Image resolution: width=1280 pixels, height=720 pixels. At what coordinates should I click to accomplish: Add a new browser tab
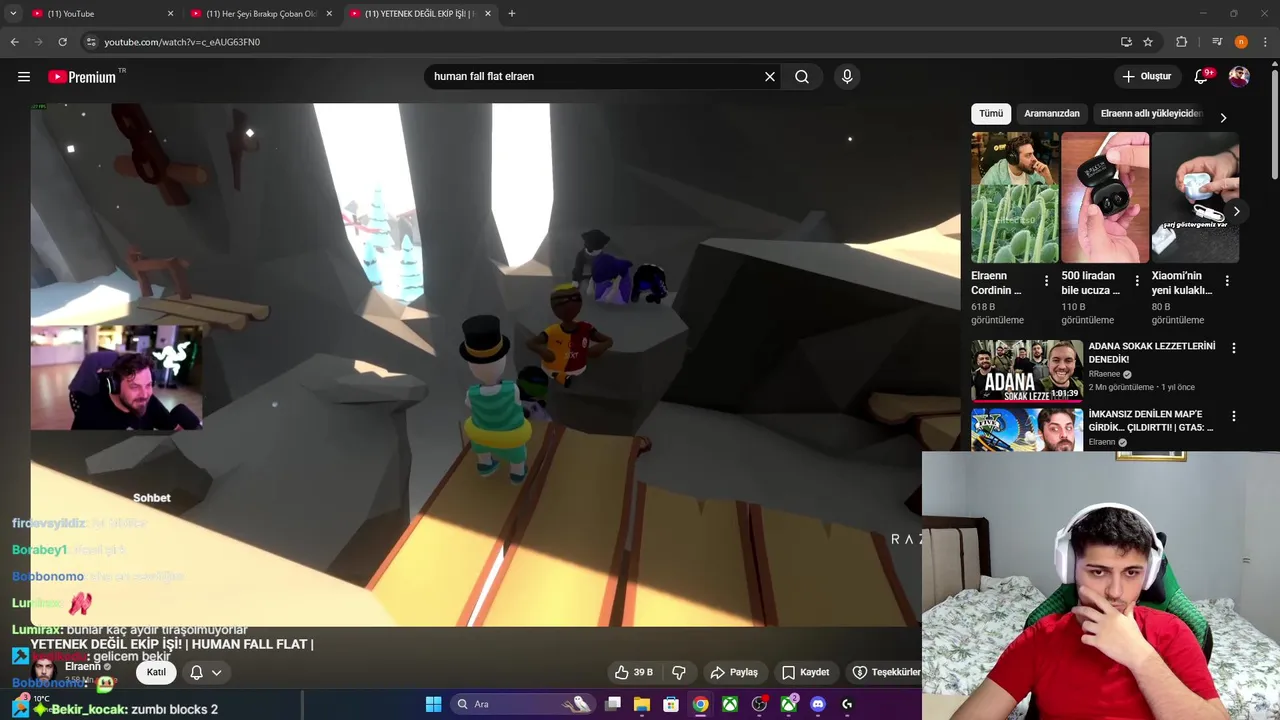pyautogui.click(x=511, y=14)
